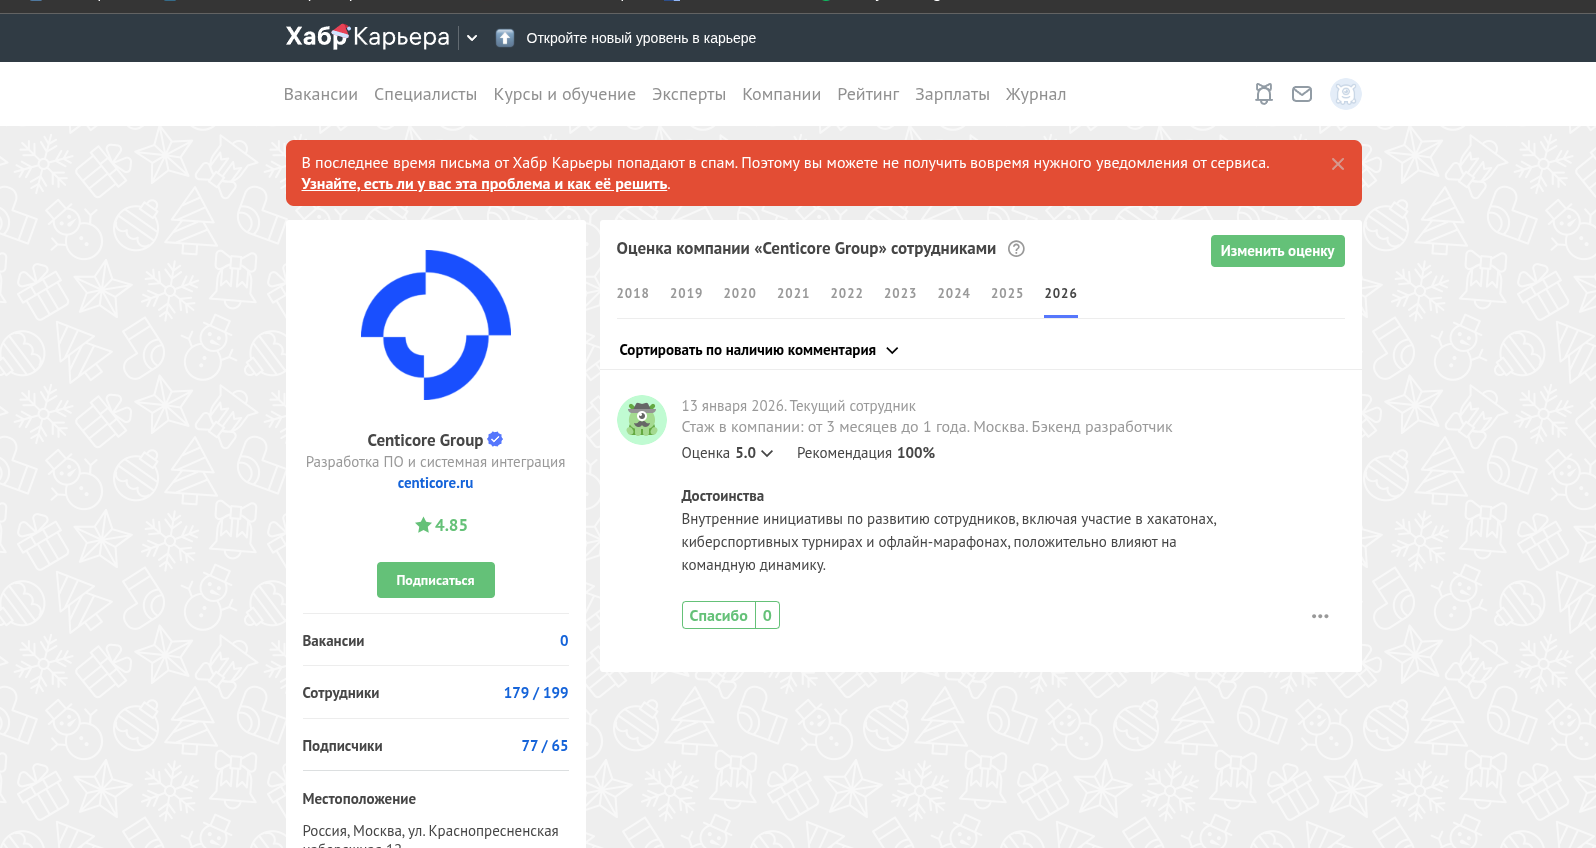Open the Подписчики 77 / 65 link
The height and width of the screenshot is (848, 1596).
pyautogui.click(x=545, y=746)
